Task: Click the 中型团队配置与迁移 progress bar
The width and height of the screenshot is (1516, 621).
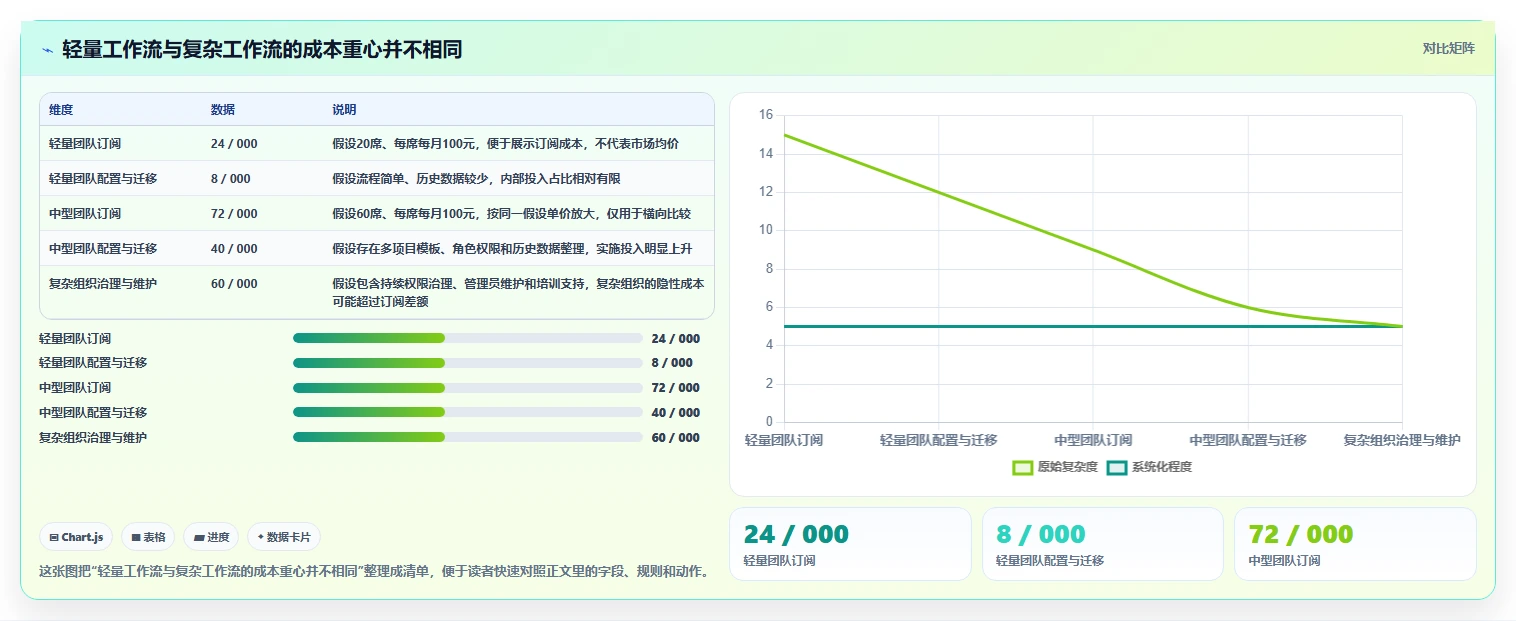Action: pos(467,412)
